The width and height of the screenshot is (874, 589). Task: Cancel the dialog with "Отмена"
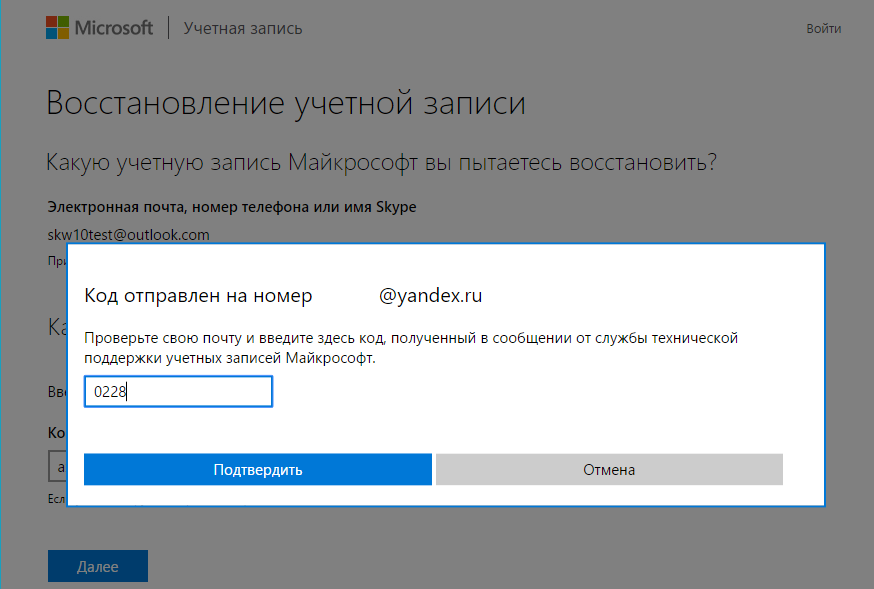pos(609,469)
